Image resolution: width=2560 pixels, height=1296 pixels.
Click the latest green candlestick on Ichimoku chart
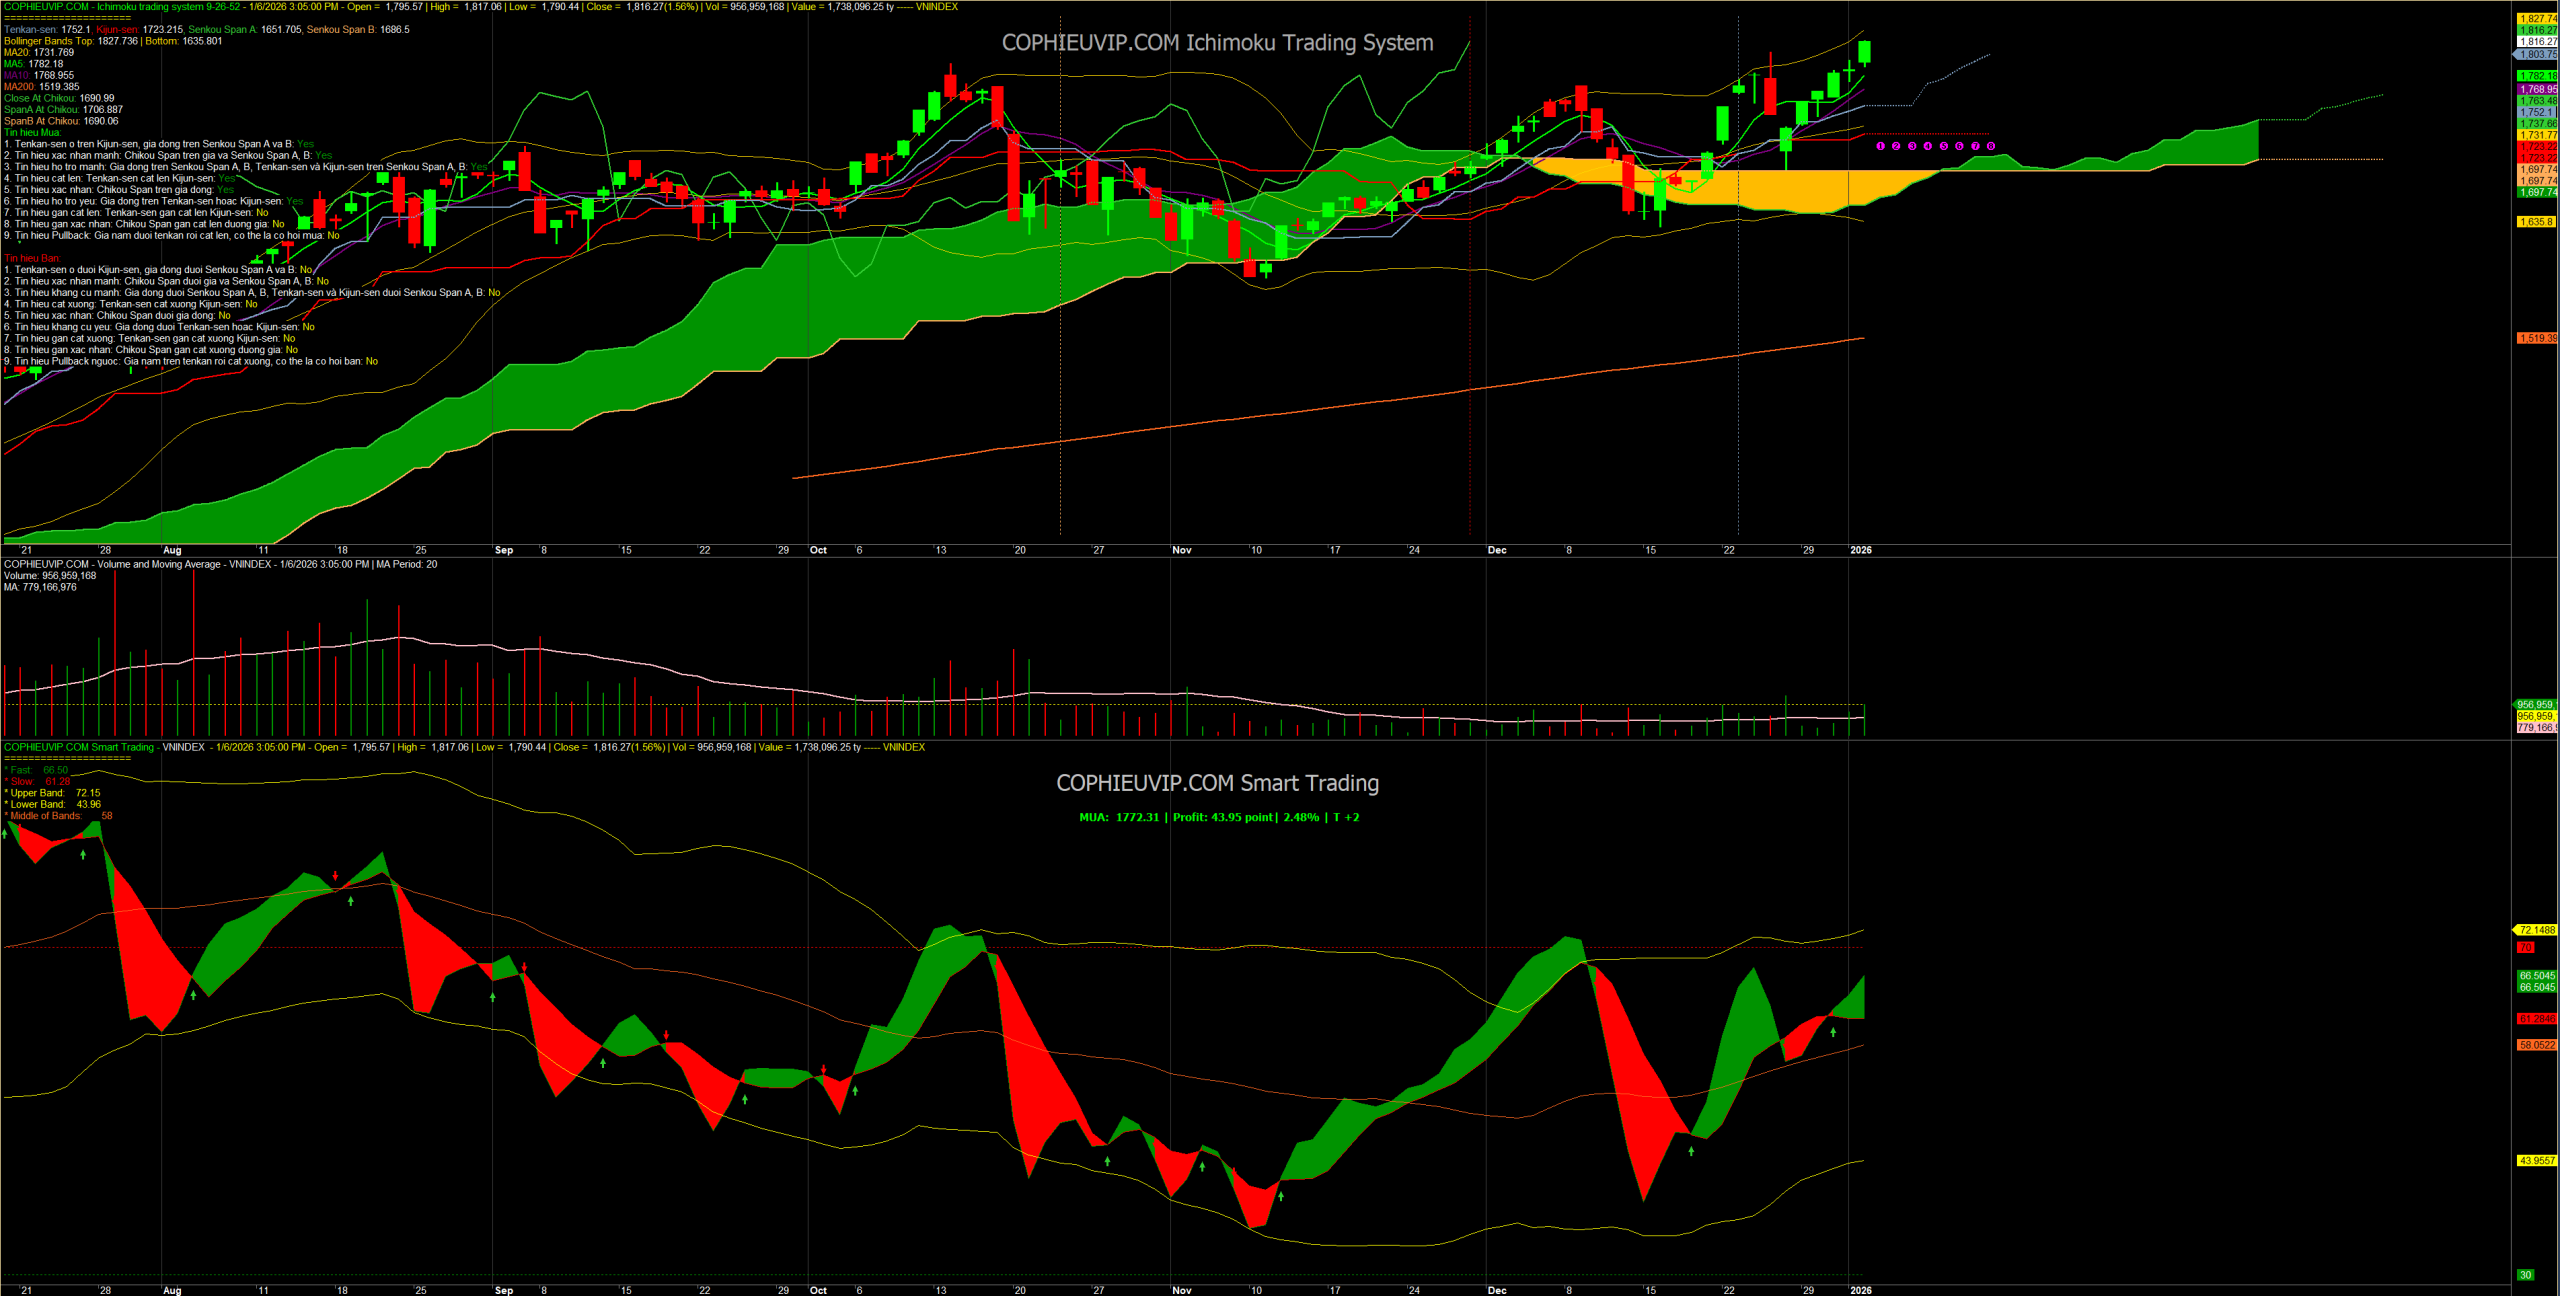(1864, 52)
